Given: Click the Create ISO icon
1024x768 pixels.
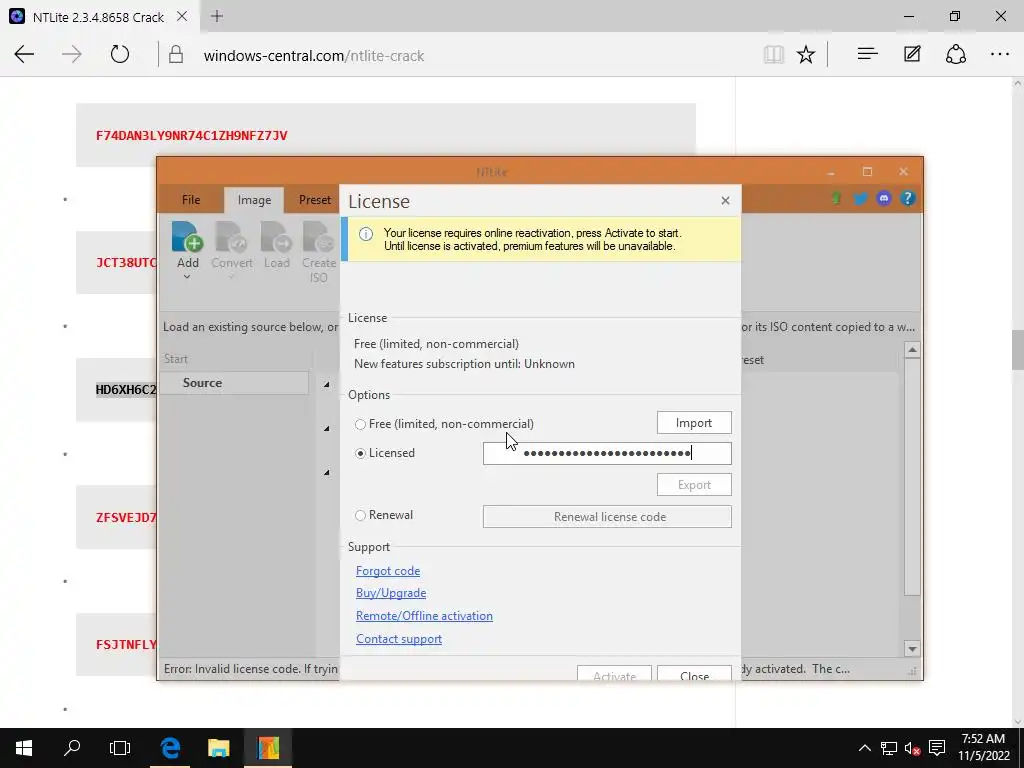Looking at the screenshot, I should click(x=319, y=237).
